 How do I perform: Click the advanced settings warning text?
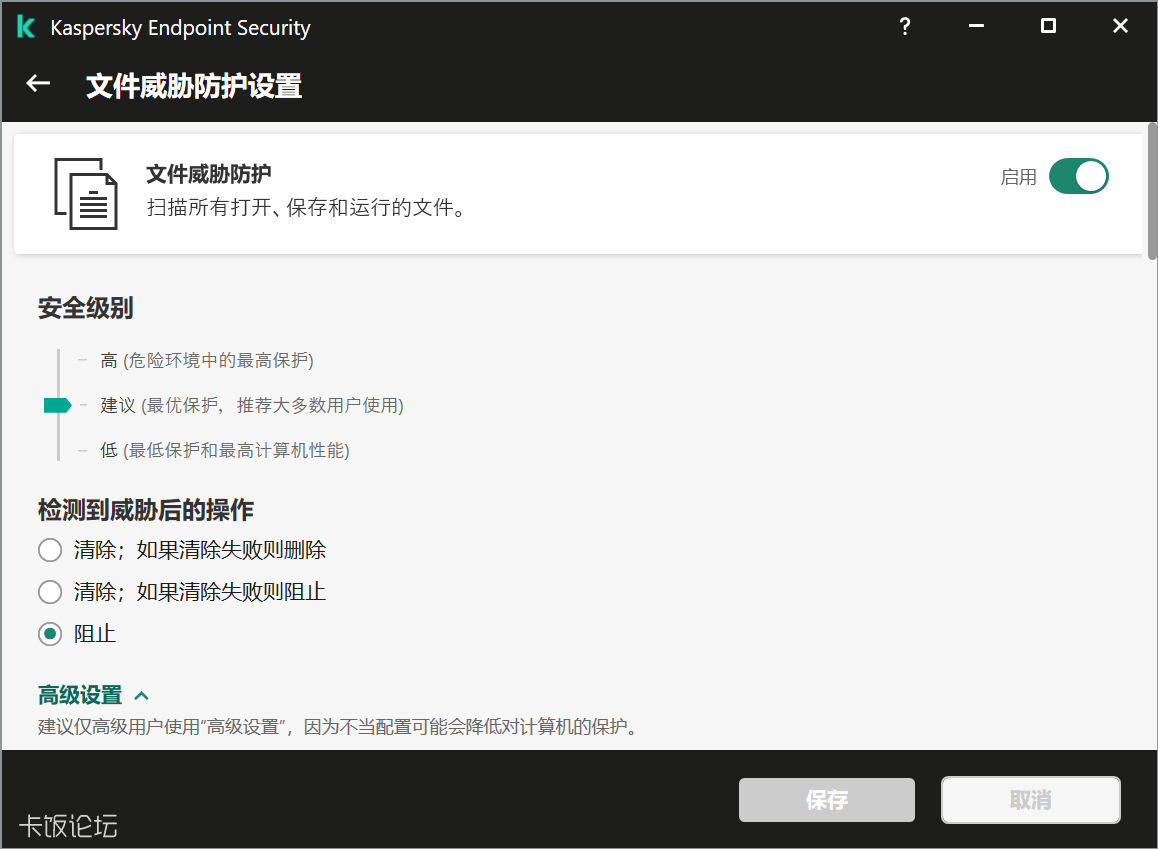click(x=338, y=727)
